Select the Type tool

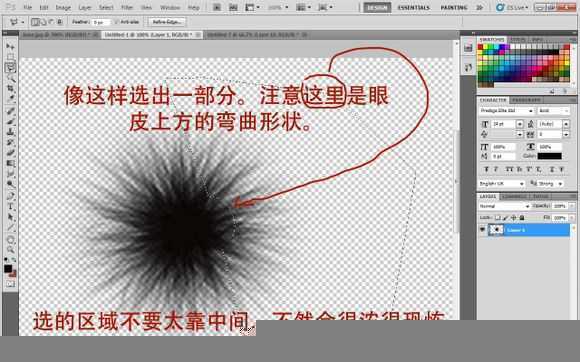(x=10, y=207)
